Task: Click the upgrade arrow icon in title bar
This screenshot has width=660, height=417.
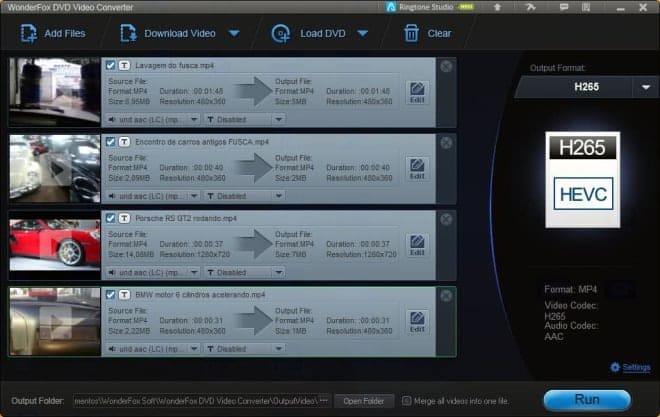Action: [x=497, y=7]
